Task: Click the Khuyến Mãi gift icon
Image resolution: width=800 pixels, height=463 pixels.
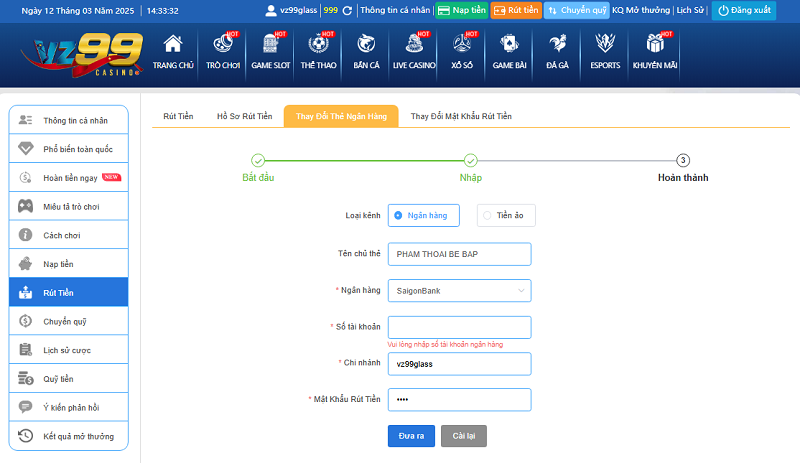Action: pyautogui.click(x=655, y=45)
